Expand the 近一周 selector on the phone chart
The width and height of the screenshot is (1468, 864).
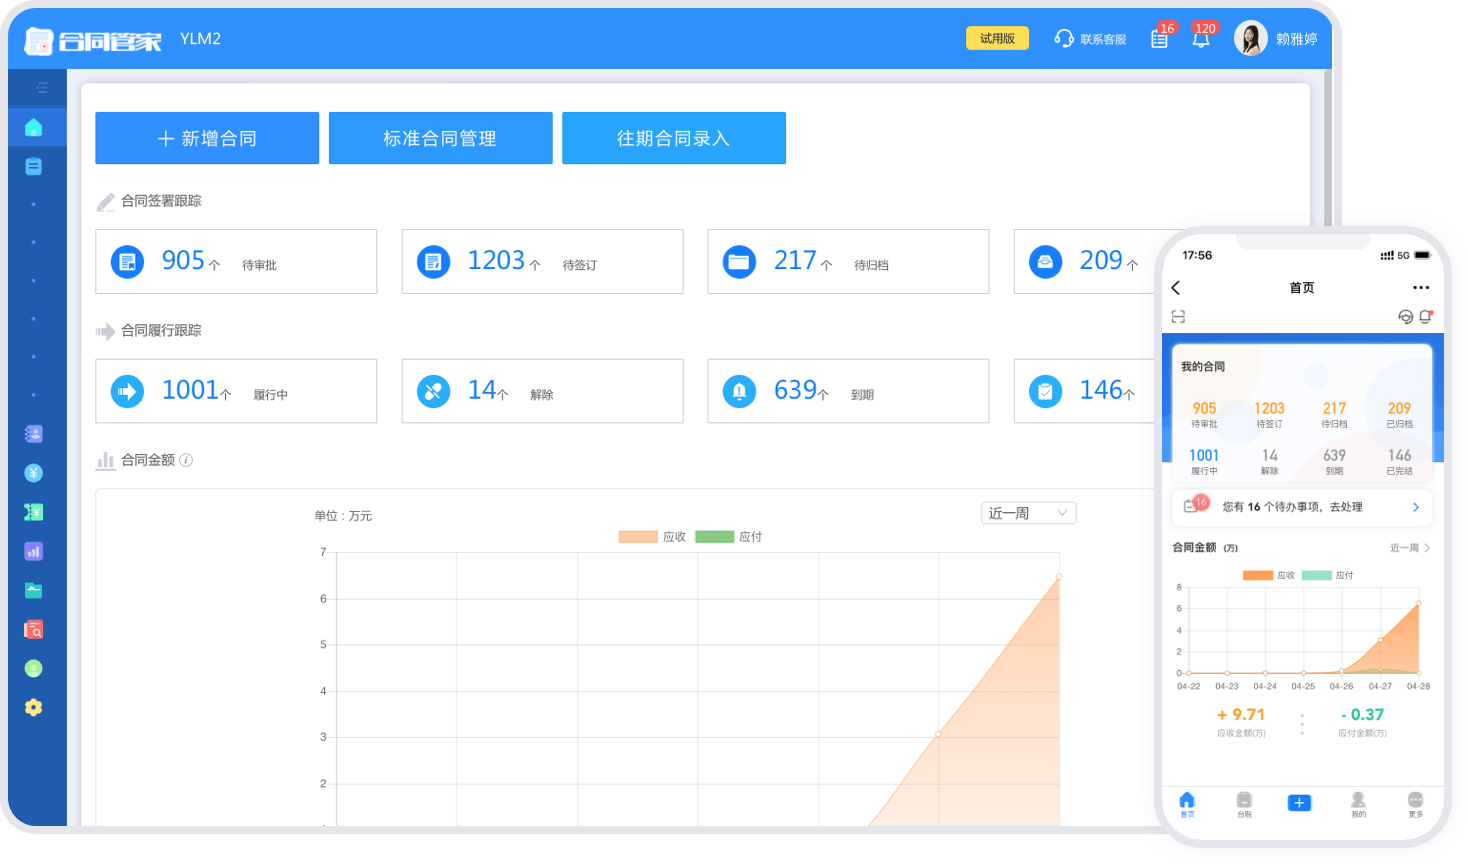point(1410,548)
